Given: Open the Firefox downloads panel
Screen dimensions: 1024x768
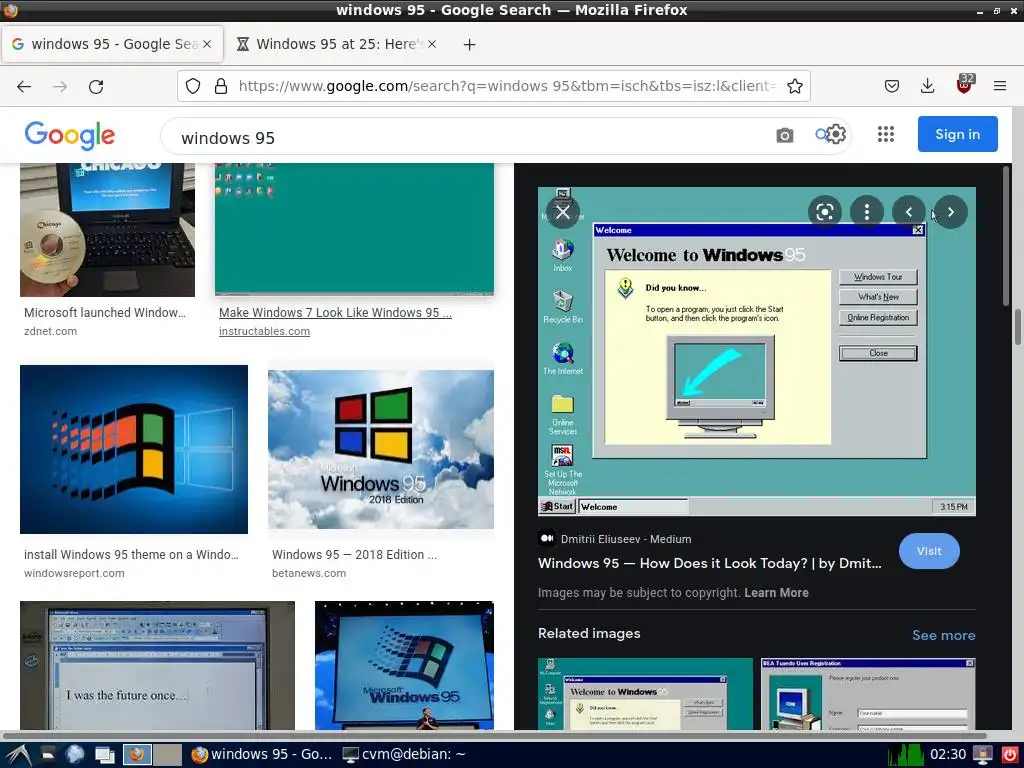Looking at the screenshot, I should click(927, 86).
